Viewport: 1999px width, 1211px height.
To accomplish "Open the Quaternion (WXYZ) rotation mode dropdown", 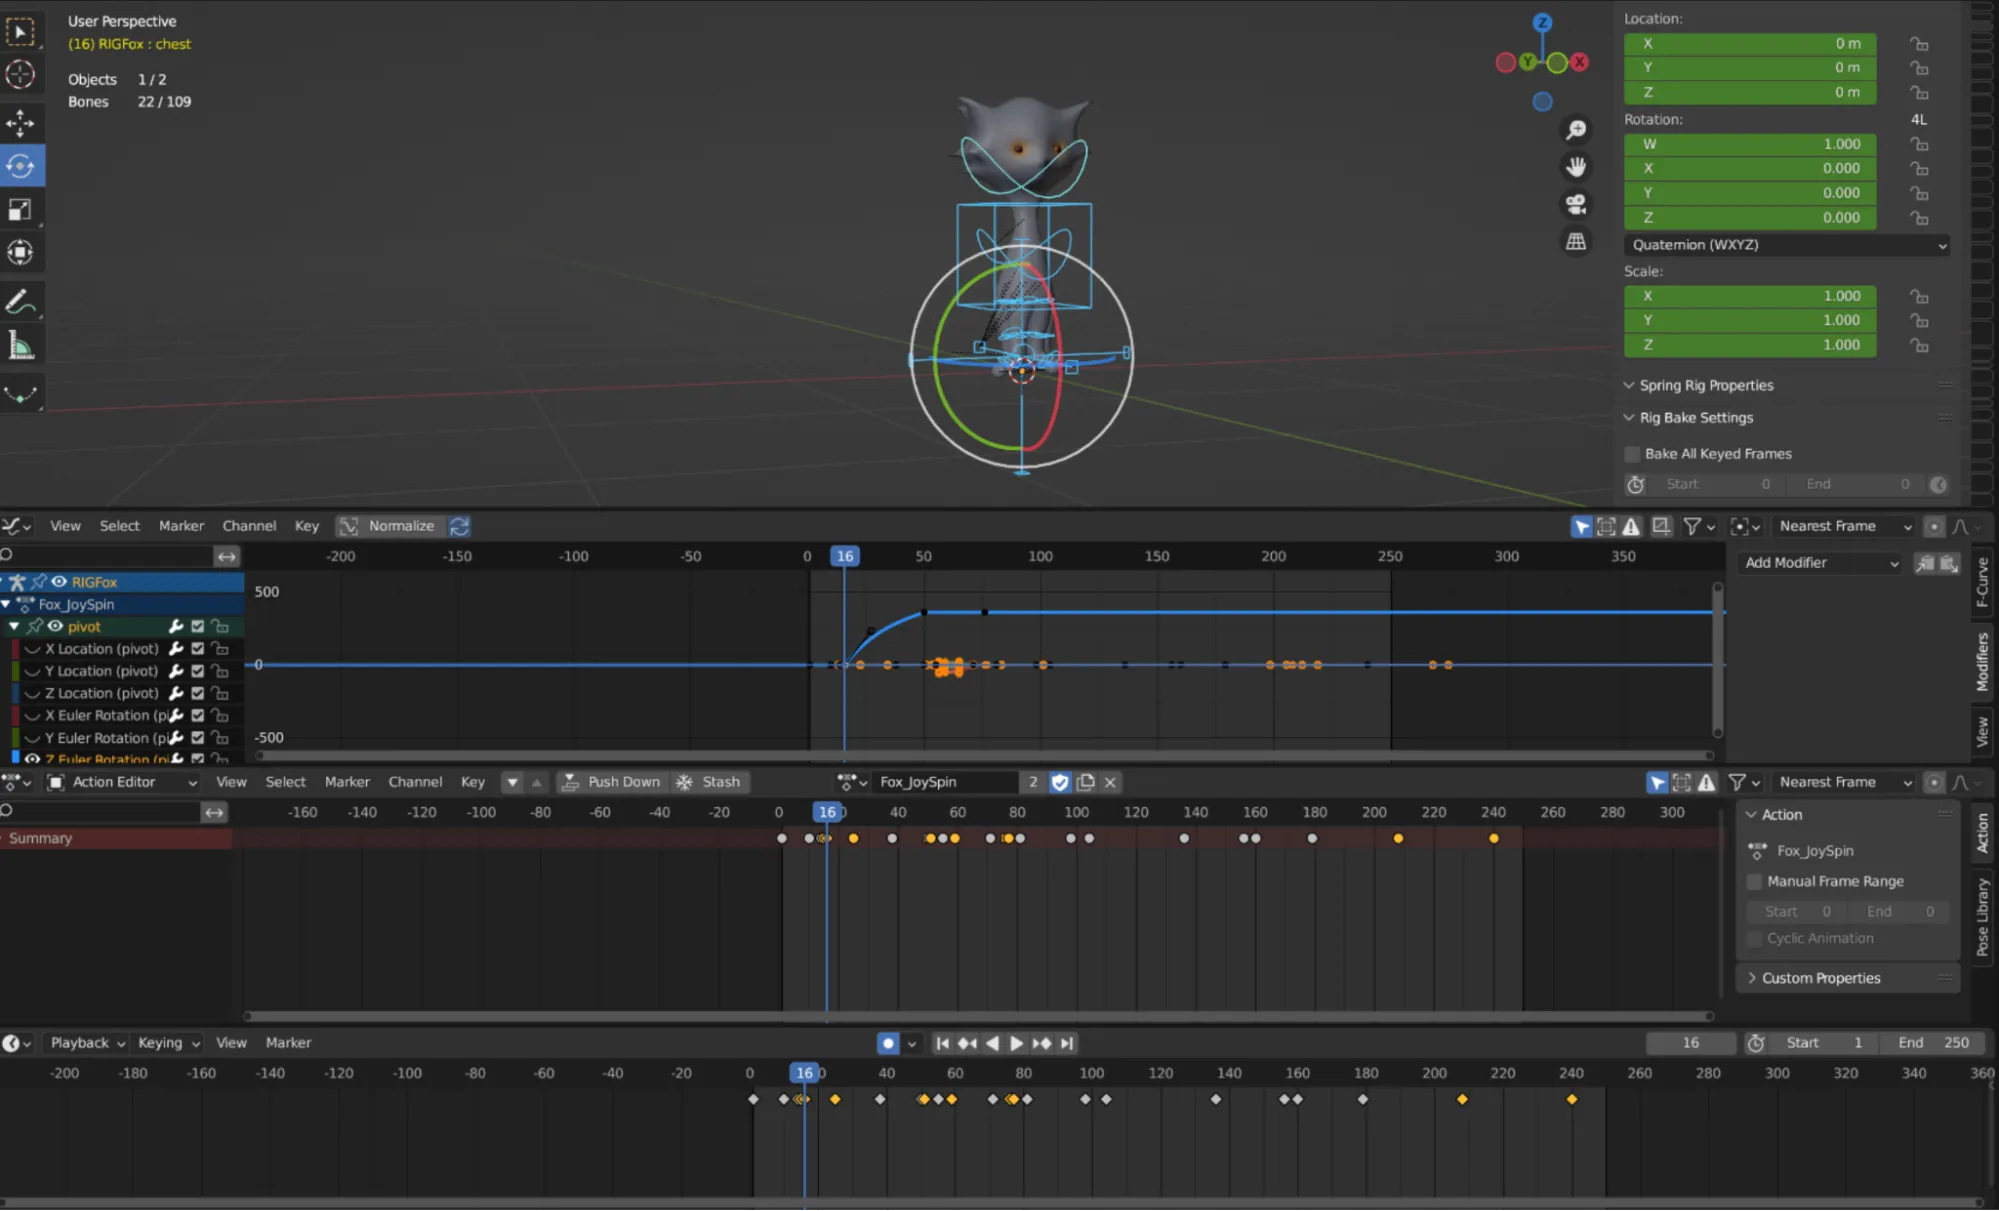I will pos(1788,245).
